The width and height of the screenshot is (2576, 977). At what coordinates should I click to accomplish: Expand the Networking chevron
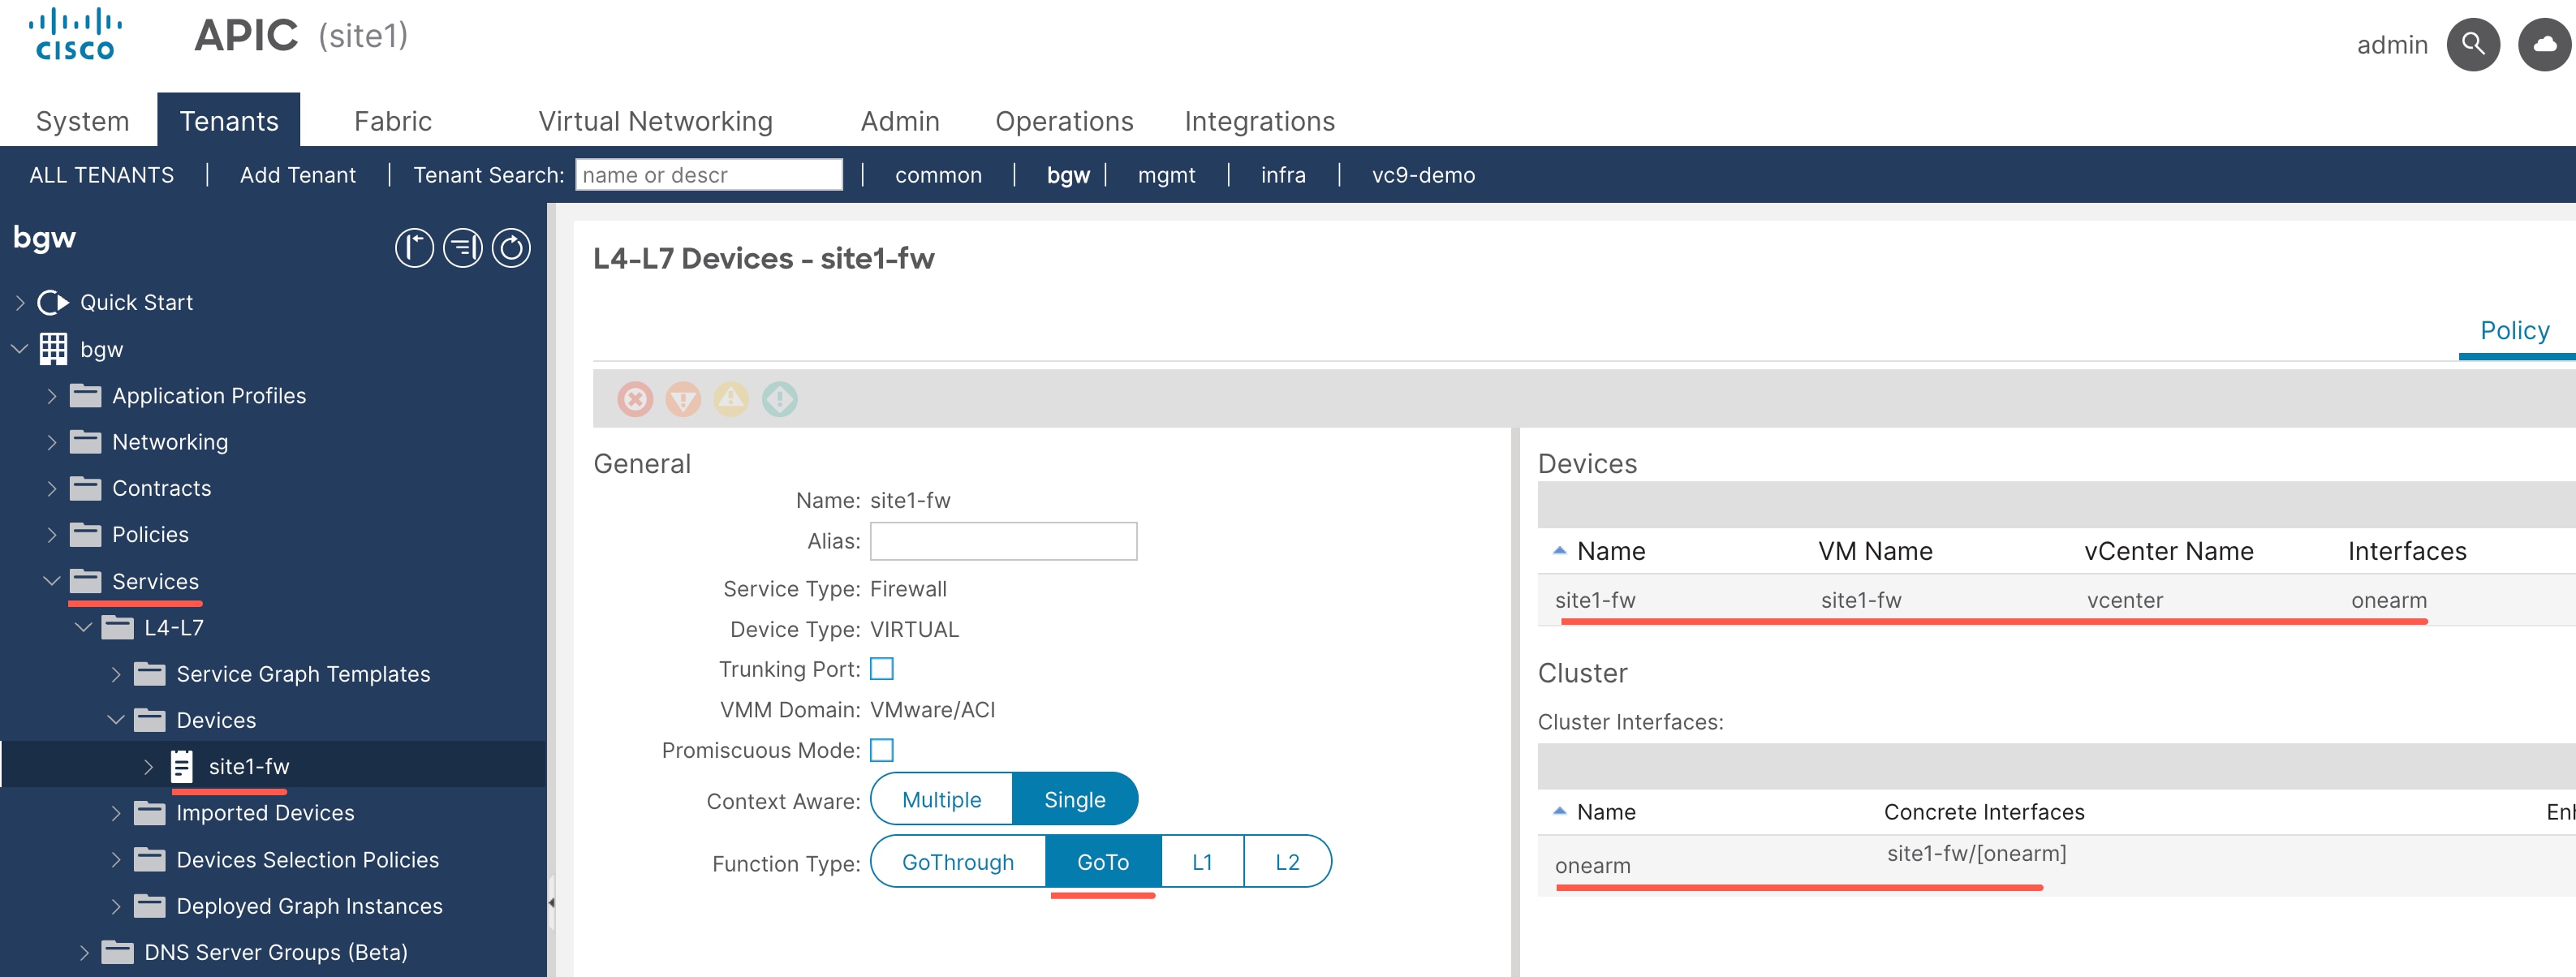pos(52,442)
